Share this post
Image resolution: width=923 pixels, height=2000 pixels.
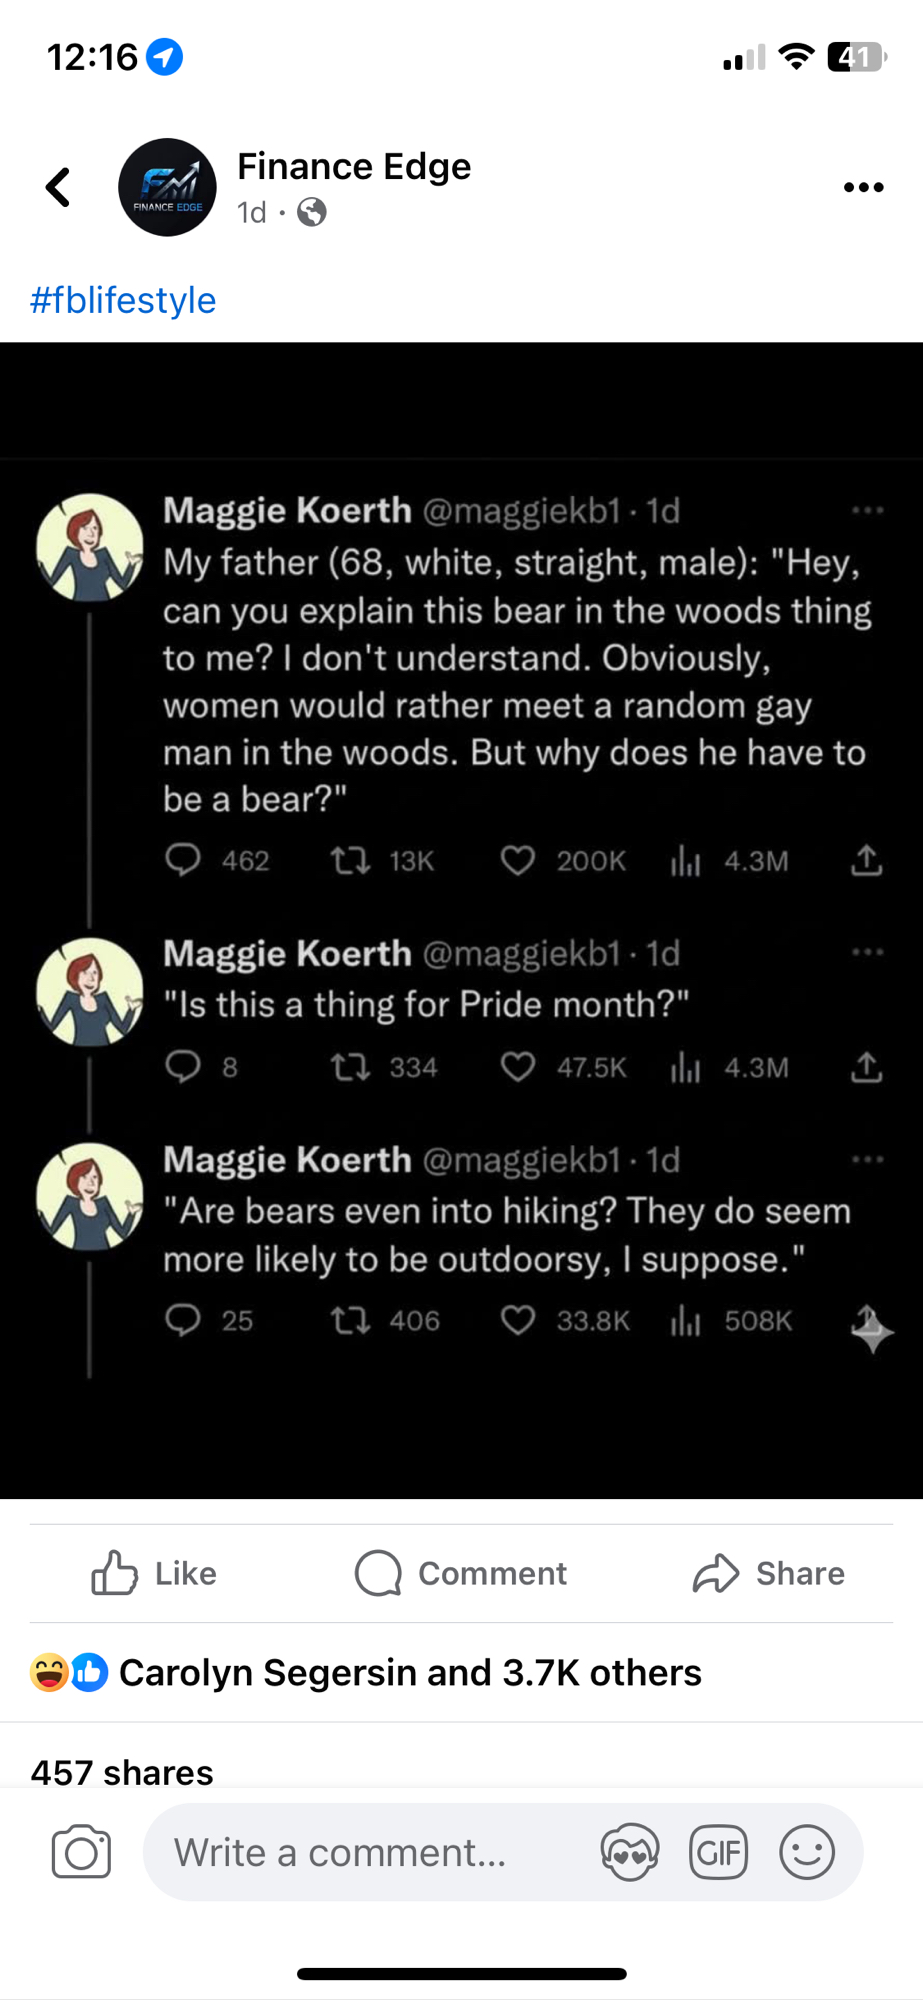point(768,1573)
